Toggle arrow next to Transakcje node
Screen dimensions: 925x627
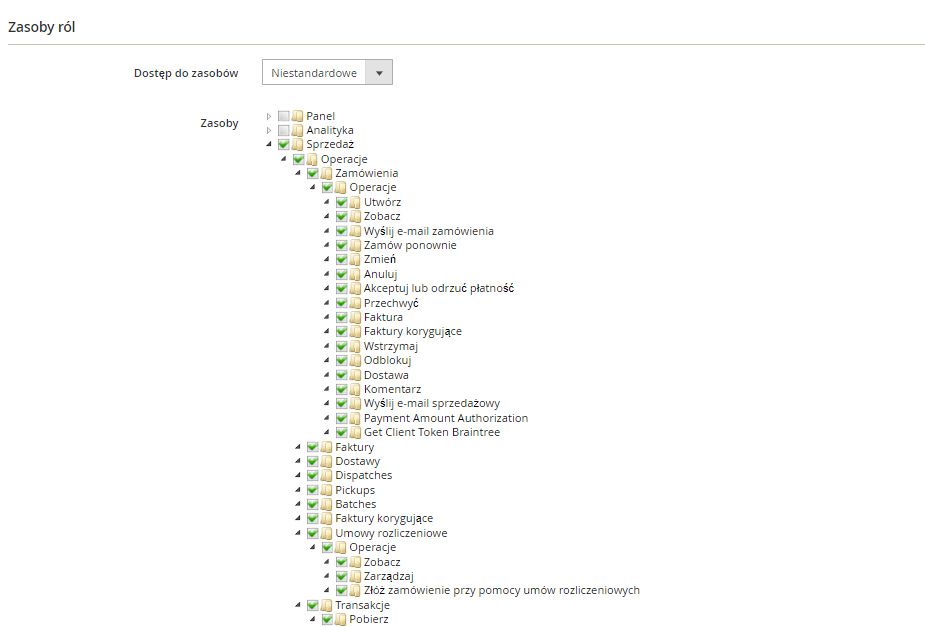[298, 605]
